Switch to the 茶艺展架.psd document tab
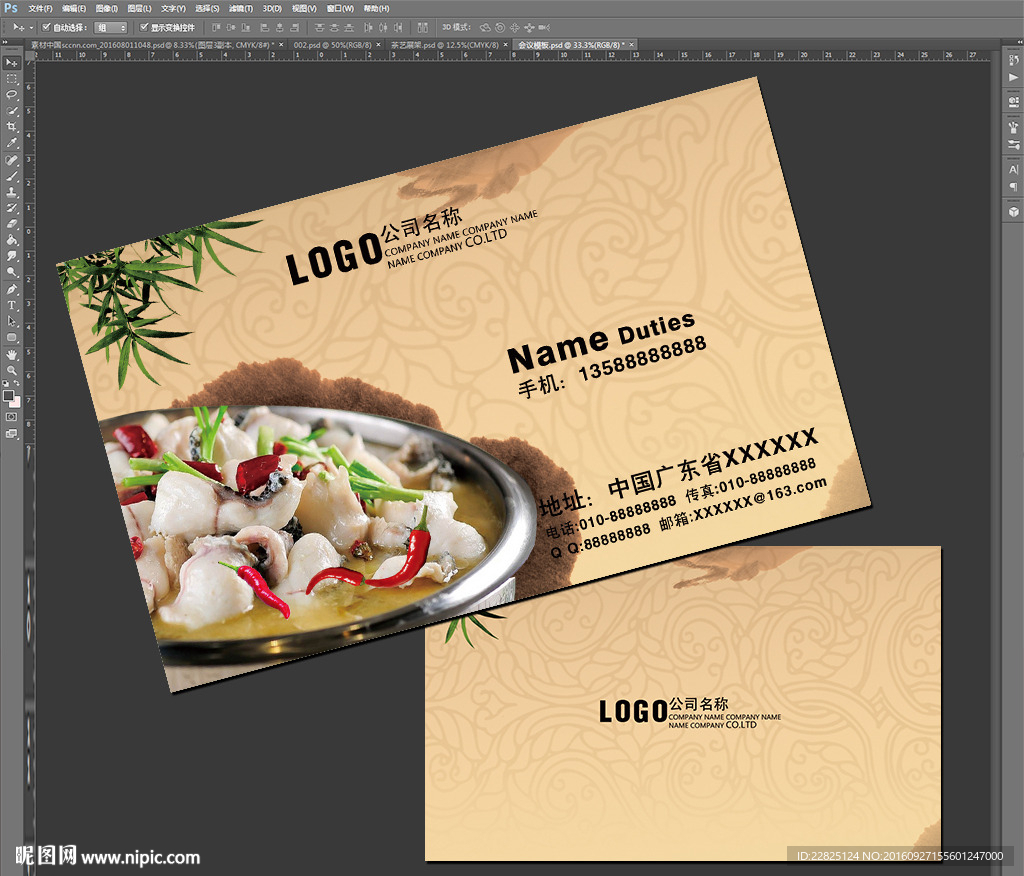Screen dimensions: 1024x876 tap(444, 45)
